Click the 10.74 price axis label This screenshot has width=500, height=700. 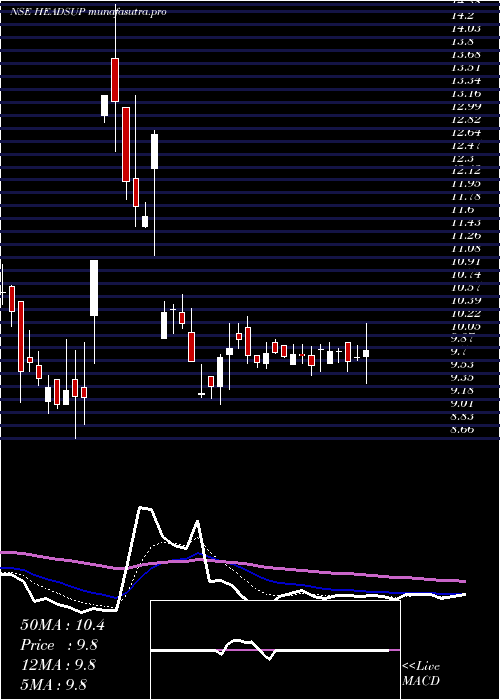point(466,274)
